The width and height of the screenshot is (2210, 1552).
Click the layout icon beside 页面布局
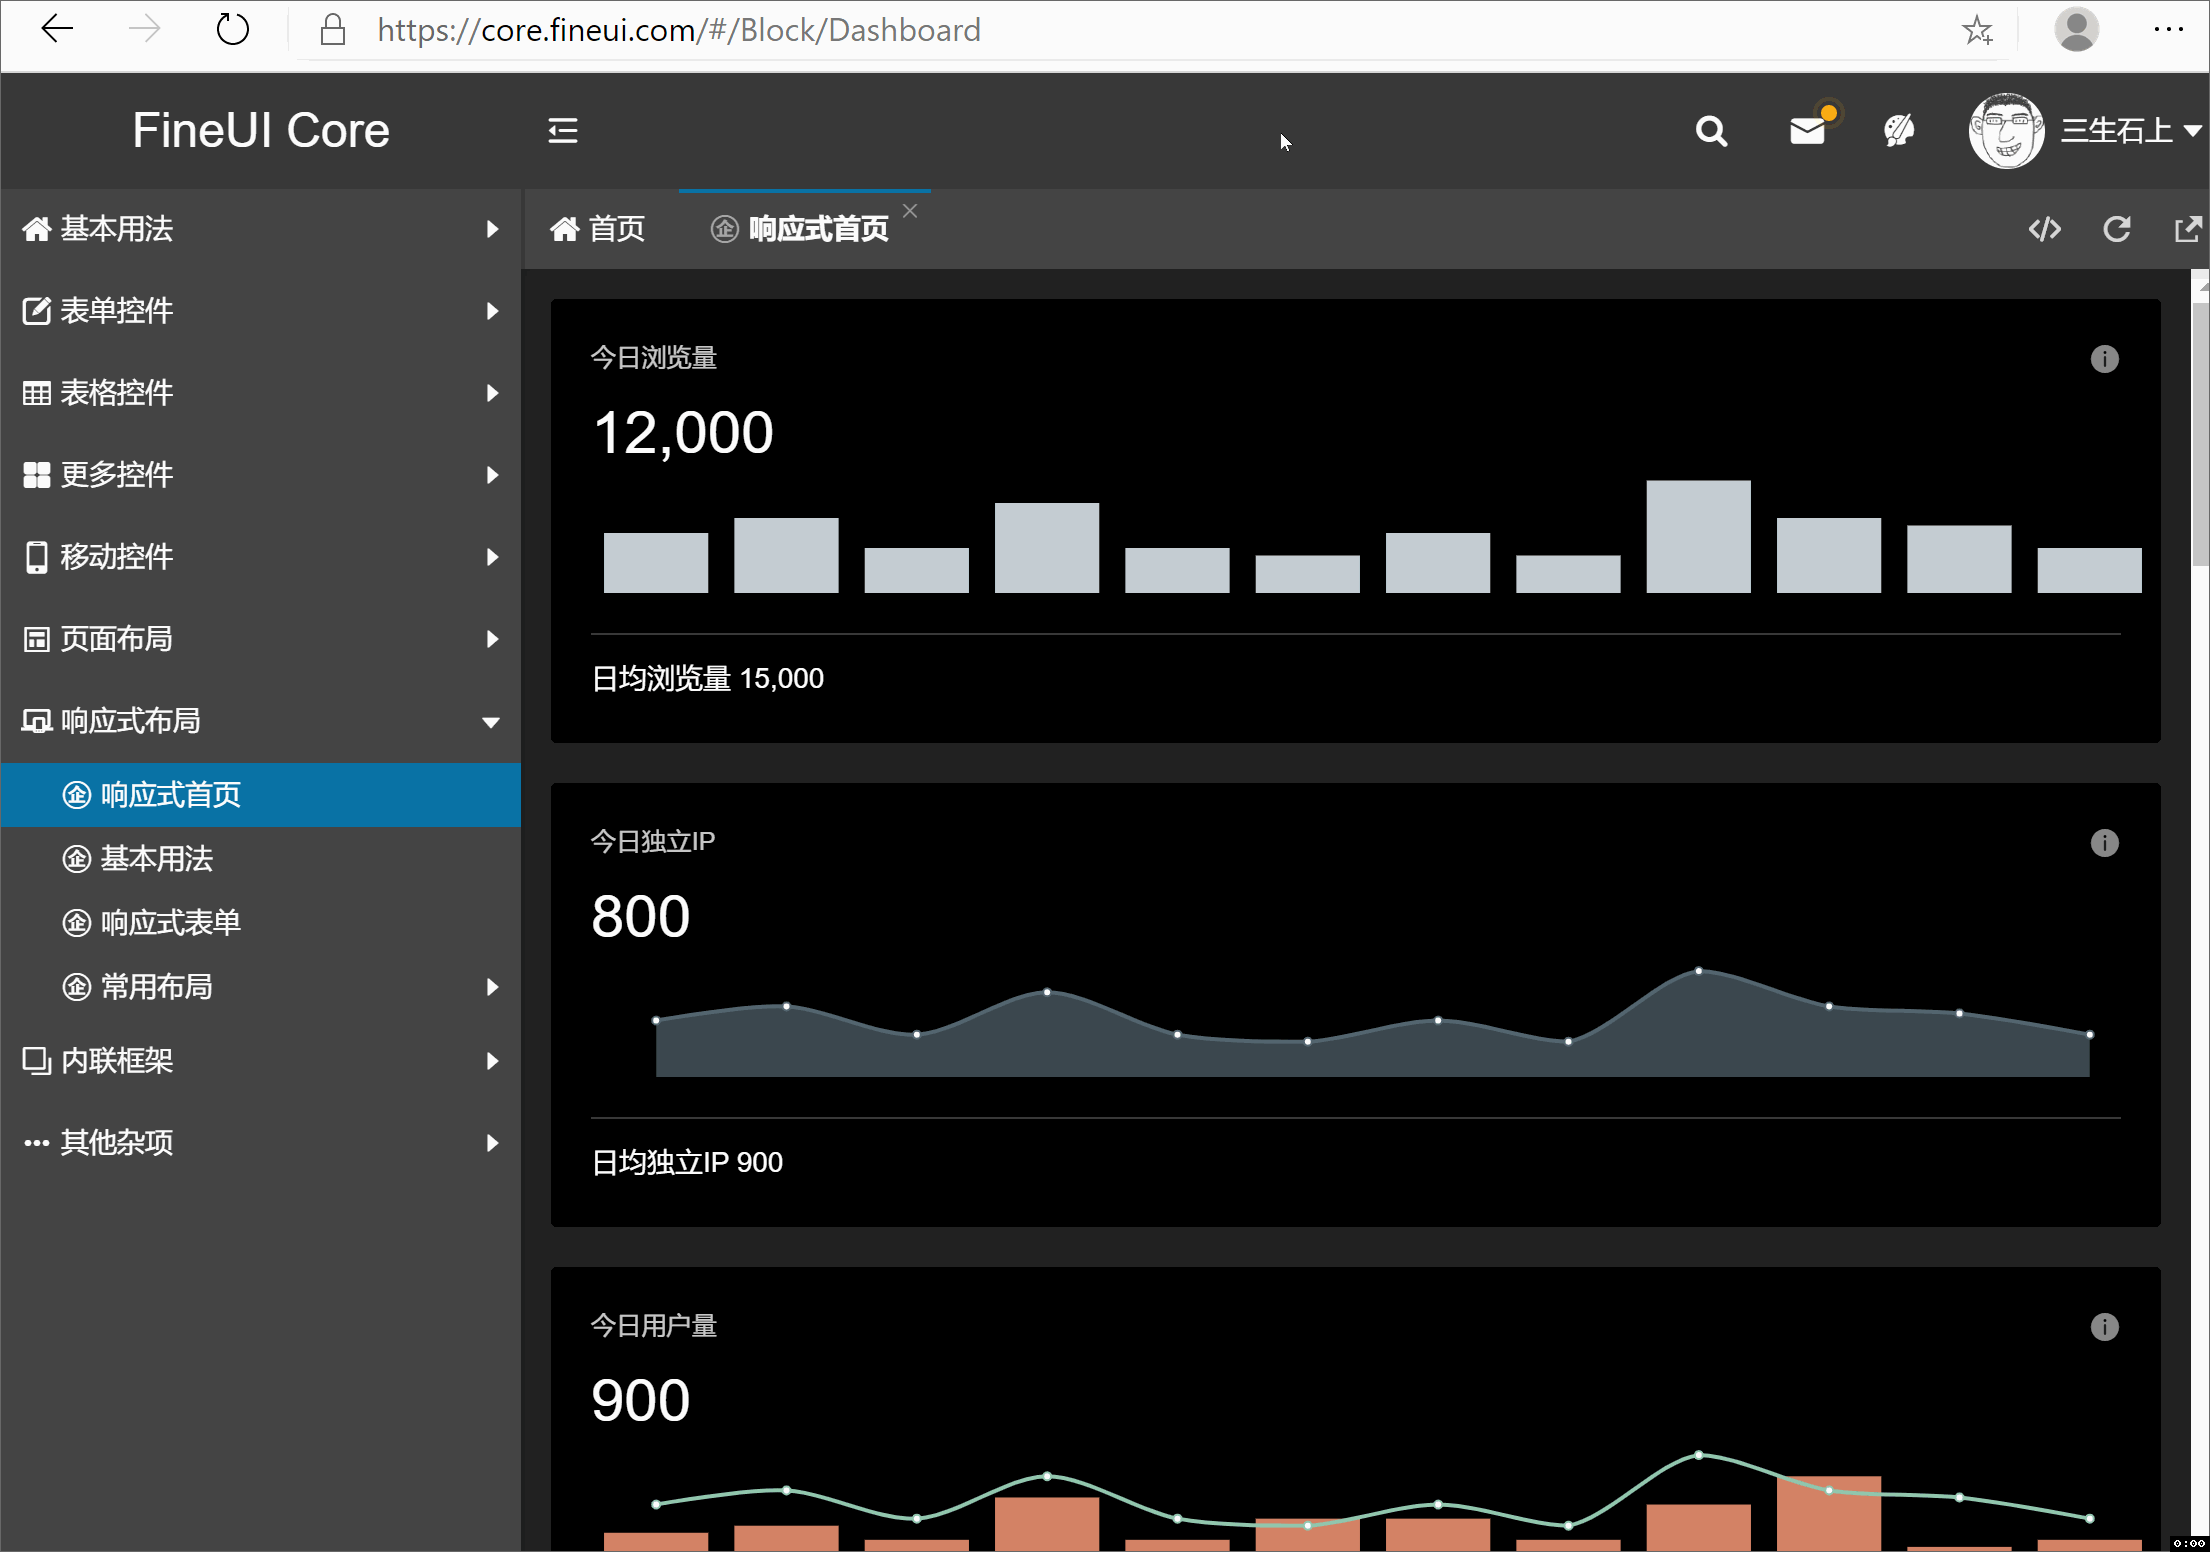pyautogui.click(x=37, y=639)
